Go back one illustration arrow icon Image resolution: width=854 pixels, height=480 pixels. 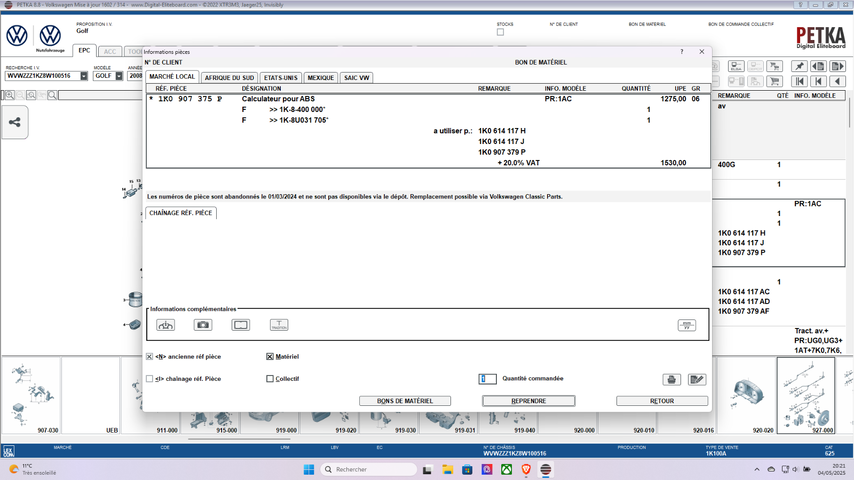837,82
